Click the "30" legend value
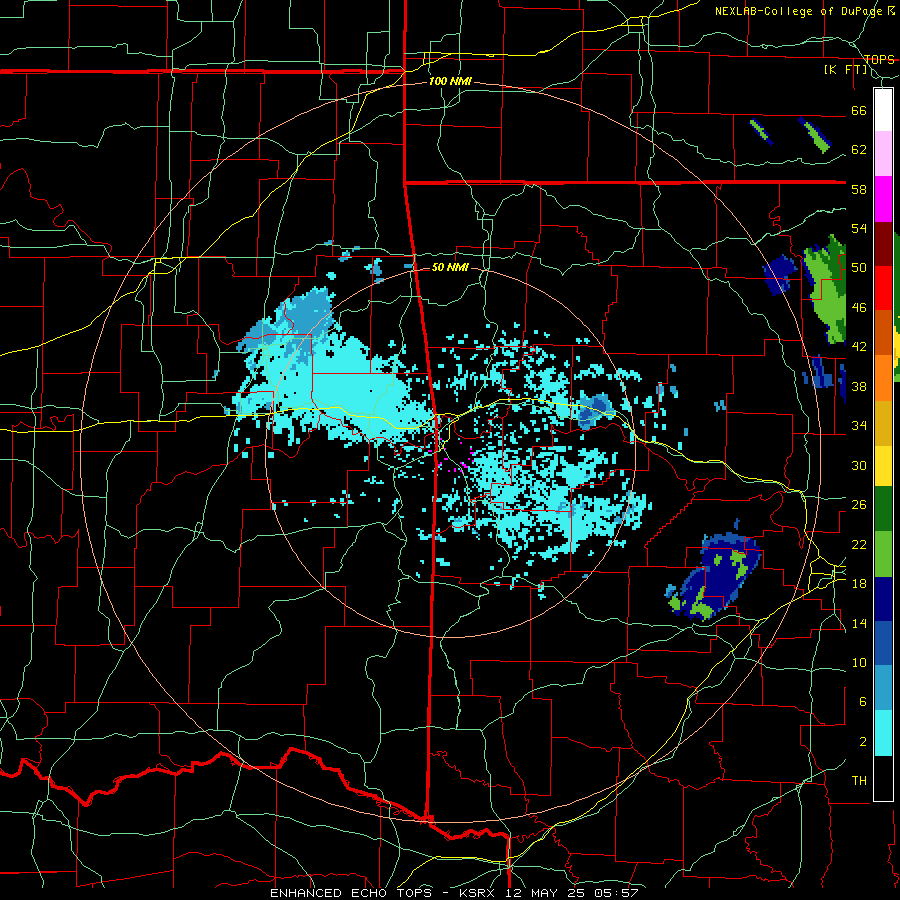This screenshot has height=900, width=900. tap(859, 465)
